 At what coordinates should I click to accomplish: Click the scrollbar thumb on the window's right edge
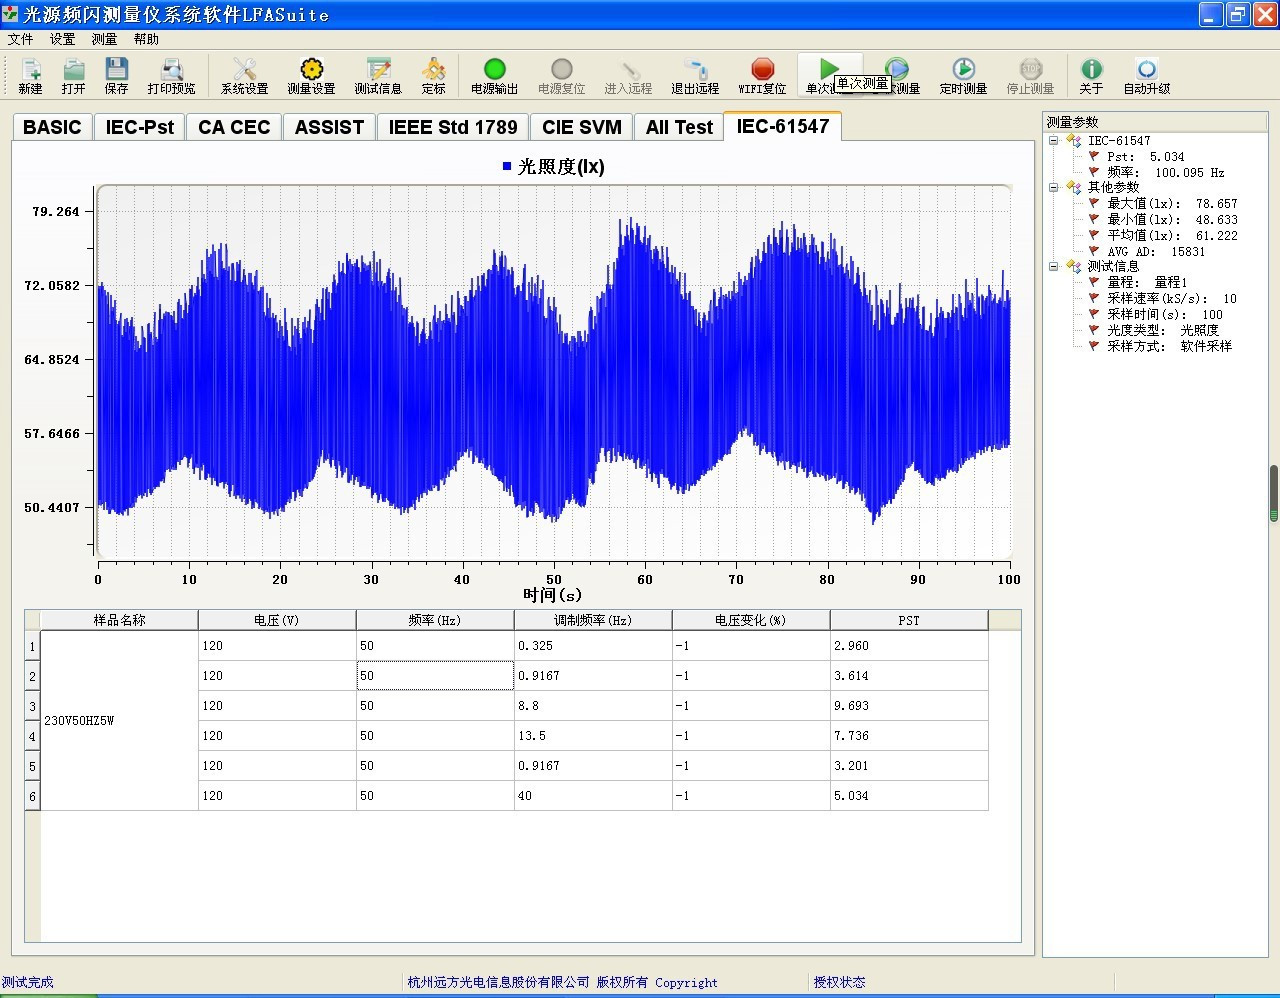[x=1274, y=494]
